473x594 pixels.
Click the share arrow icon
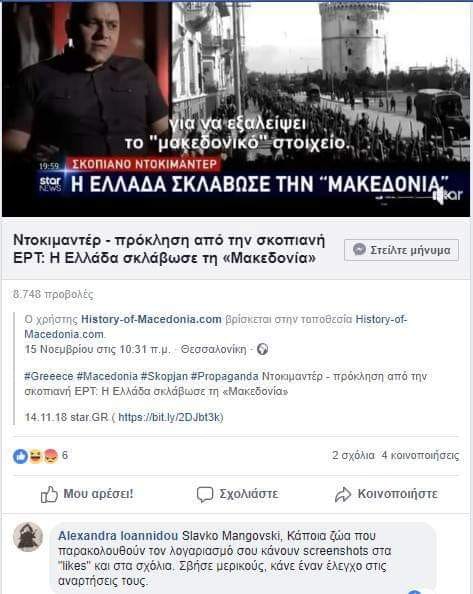coord(343,494)
